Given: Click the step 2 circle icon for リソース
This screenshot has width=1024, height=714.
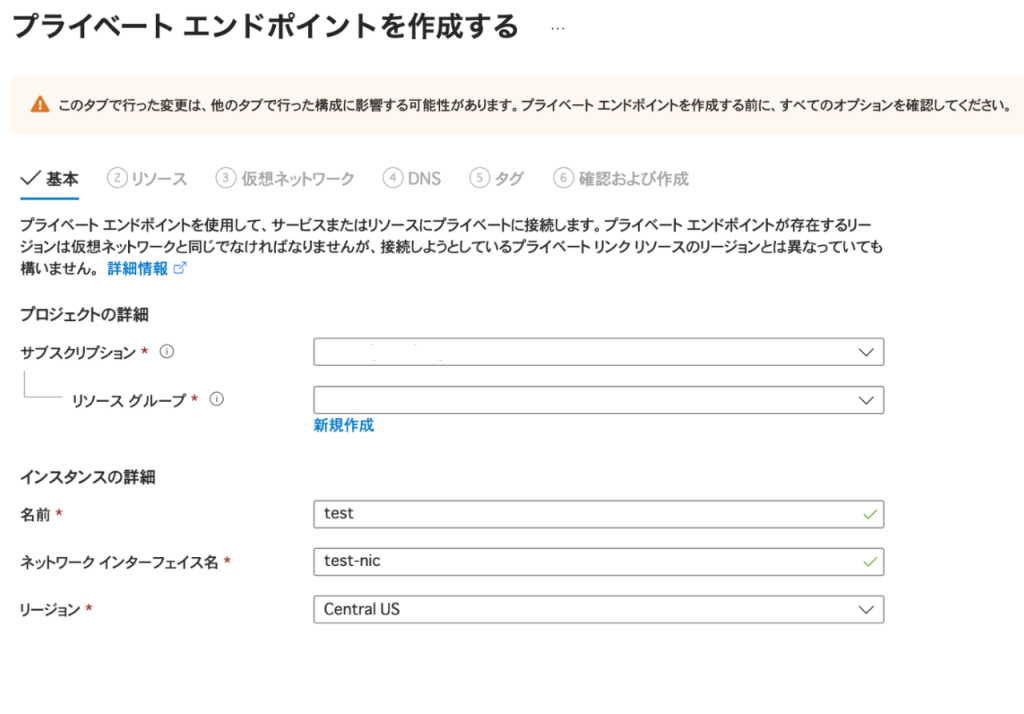Looking at the screenshot, I should pyautogui.click(x=117, y=178).
